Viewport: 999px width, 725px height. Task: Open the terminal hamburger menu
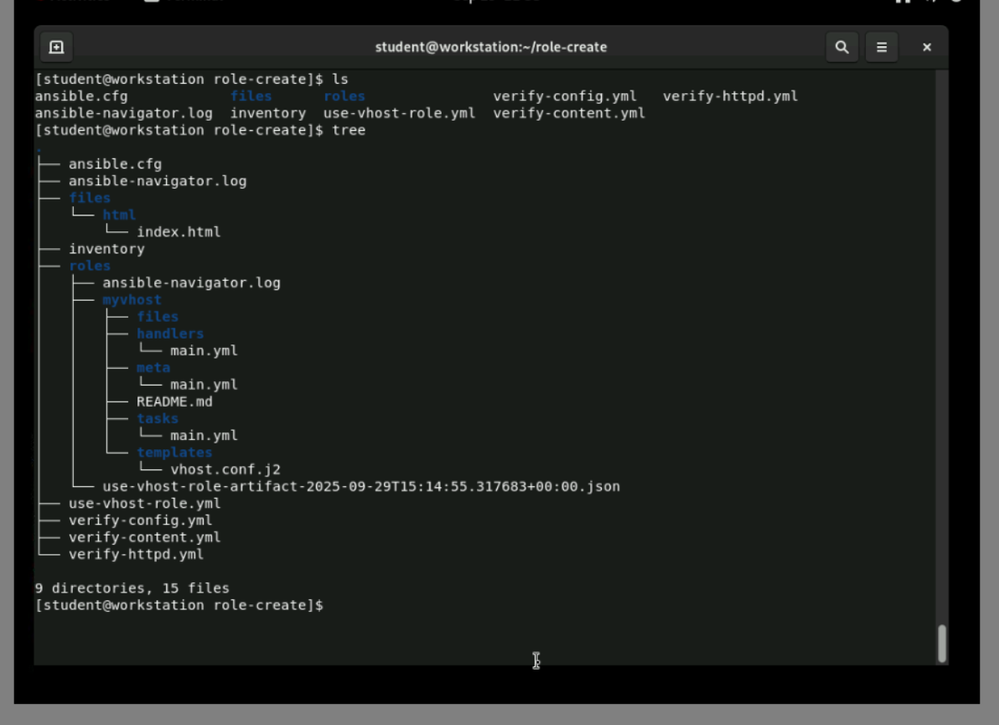[x=881, y=47]
